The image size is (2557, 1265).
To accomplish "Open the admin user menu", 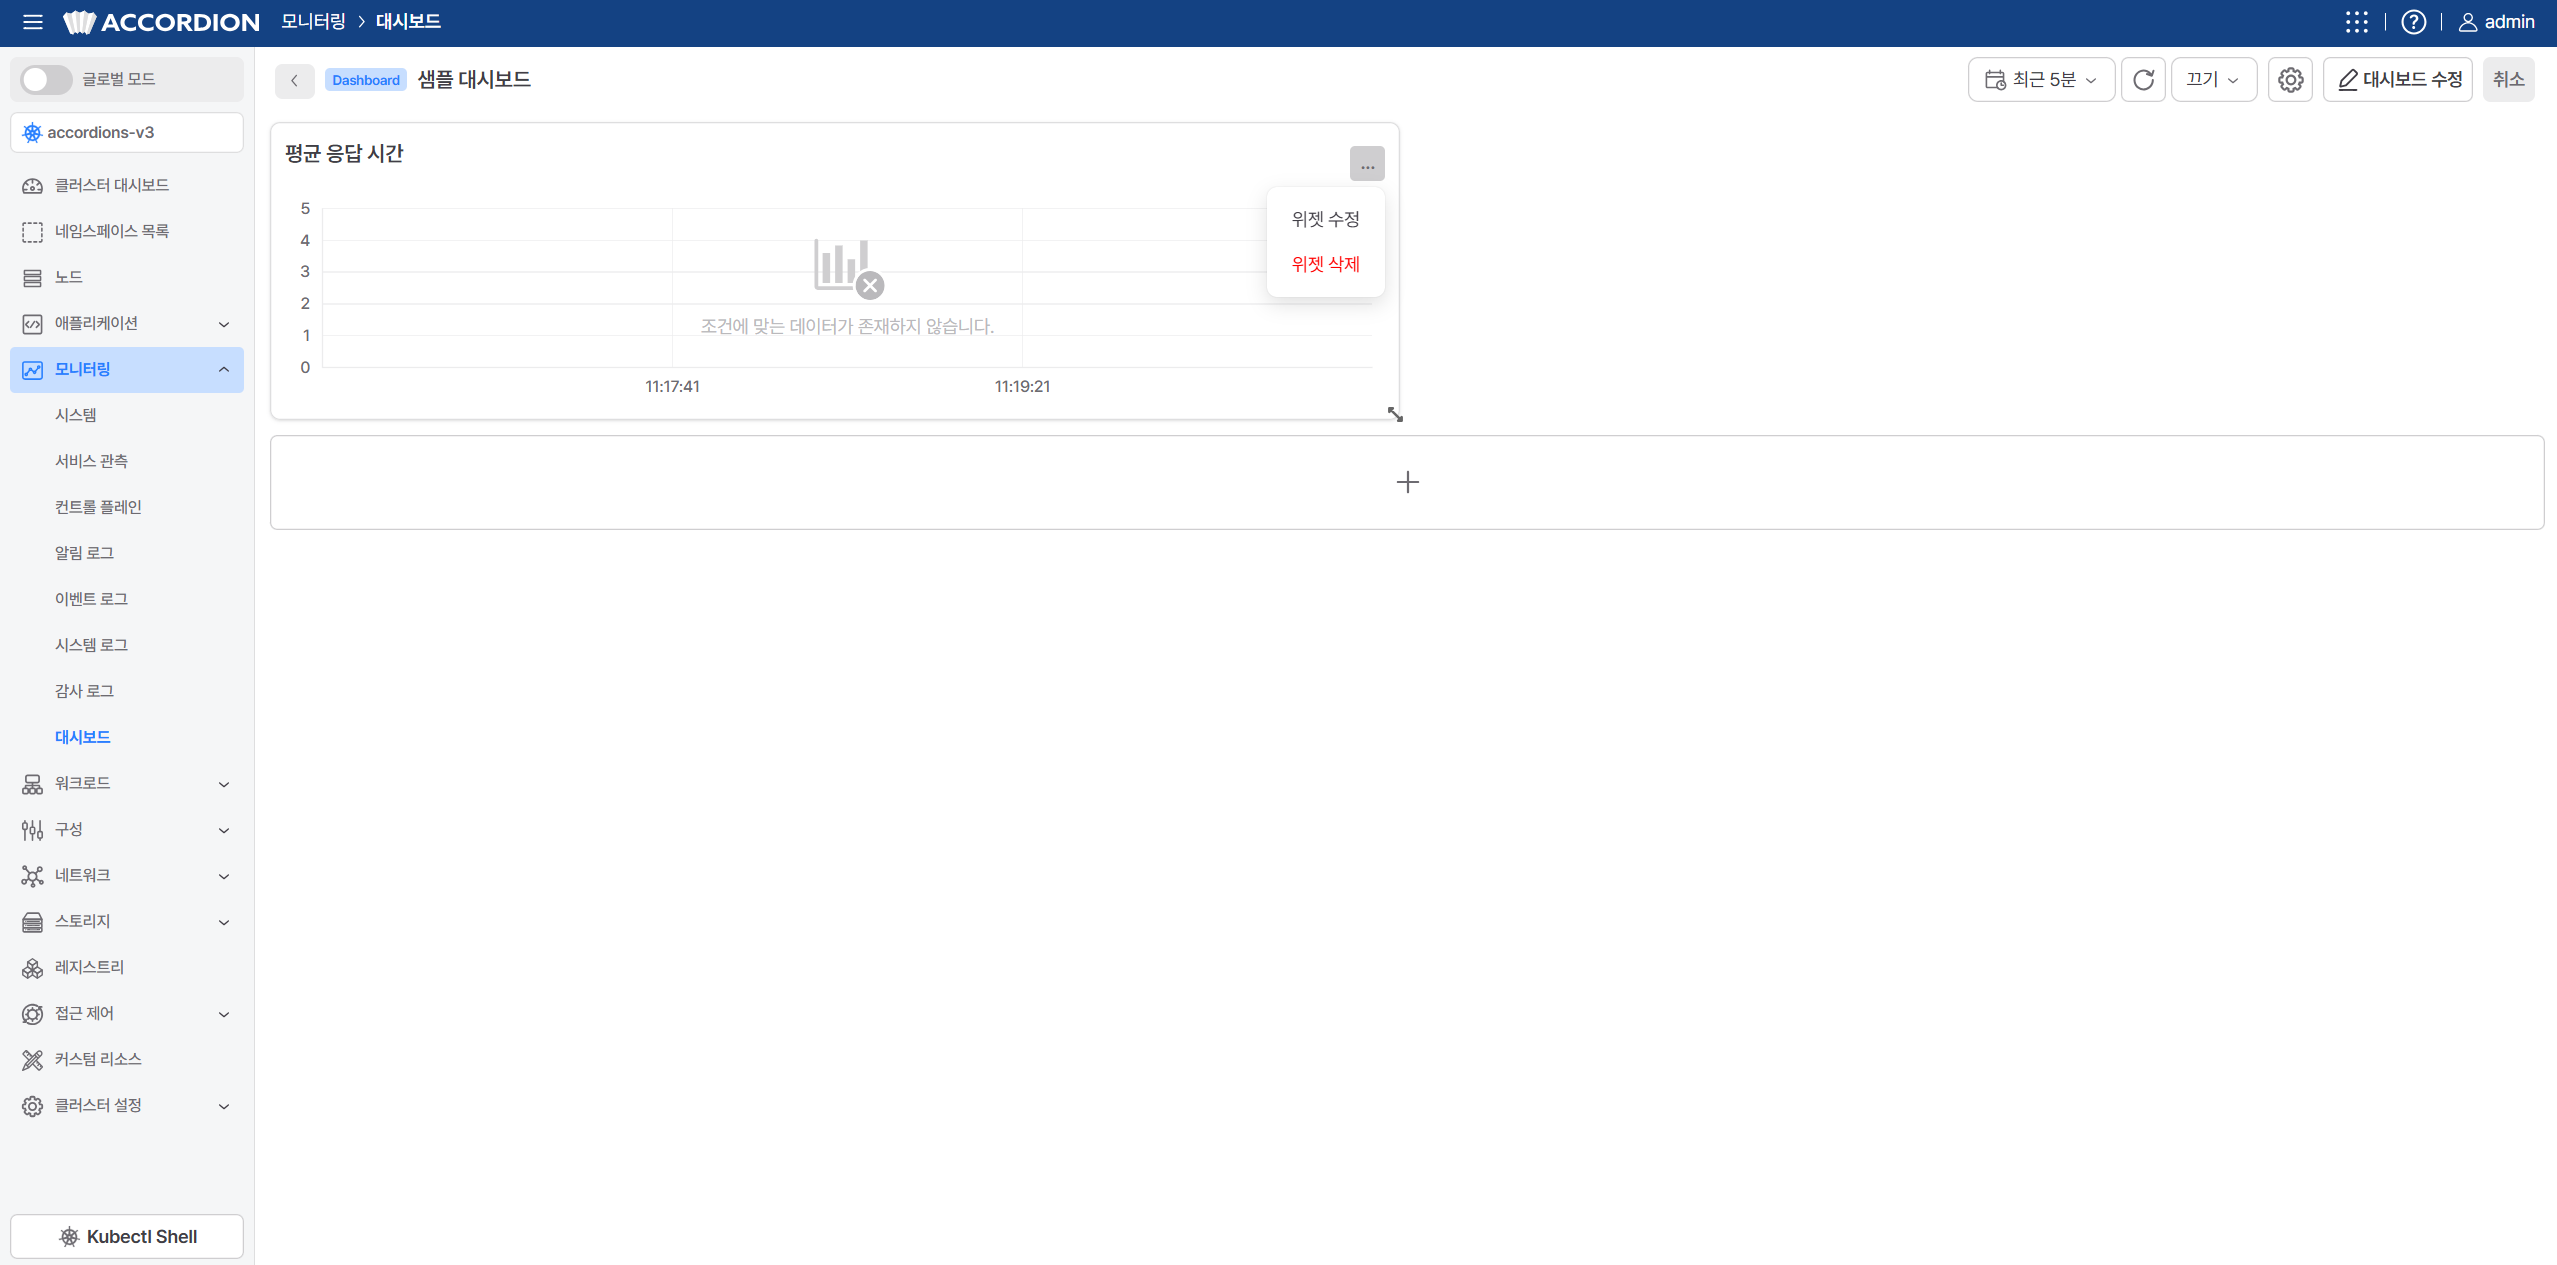I will pos(2496,22).
